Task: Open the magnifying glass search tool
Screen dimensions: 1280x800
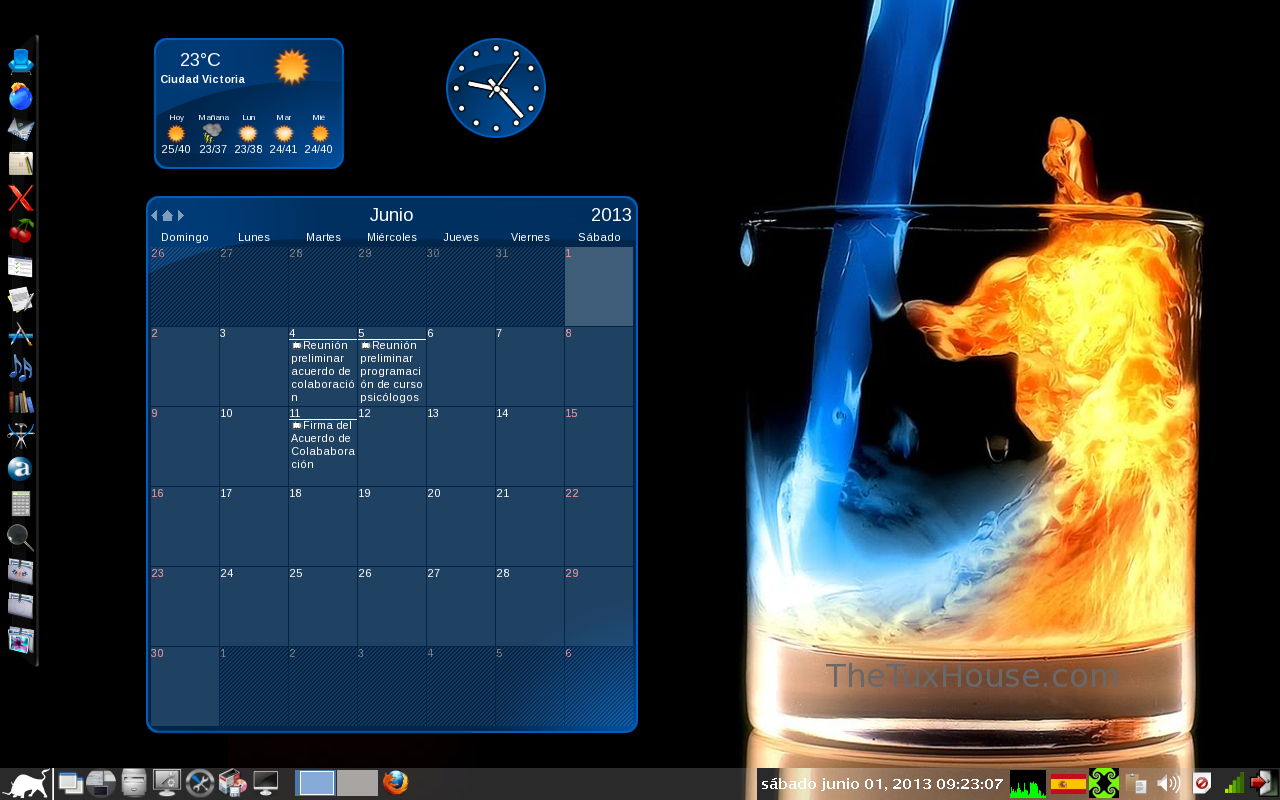Action: pos(21,537)
